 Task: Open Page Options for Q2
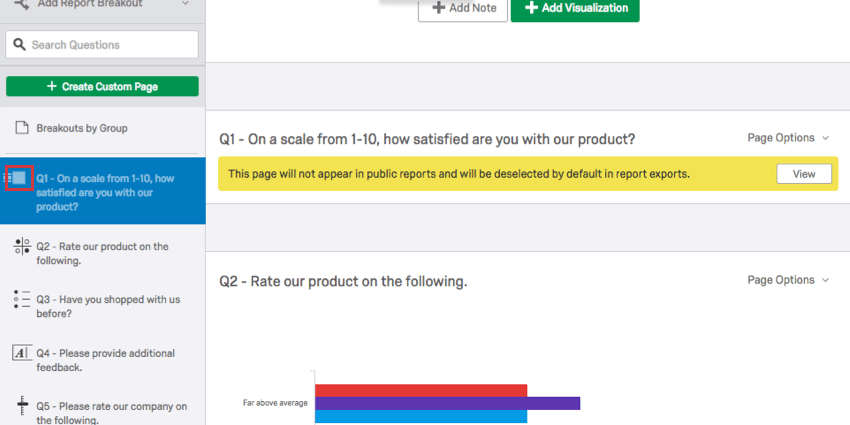tap(788, 280)
